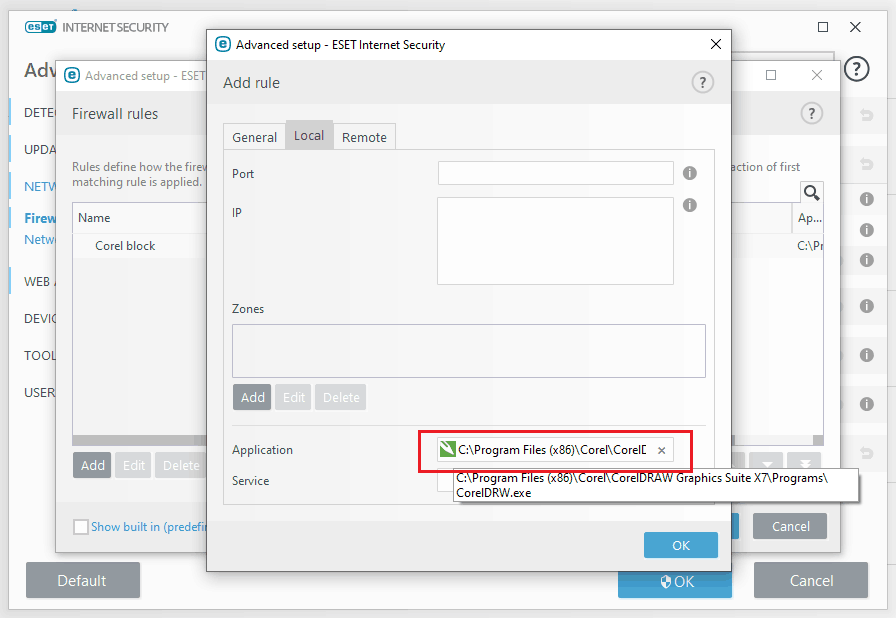Click into the Port input field
Image resolution: width=896 pixels, height=618 pixels.
tap(555, 173)
